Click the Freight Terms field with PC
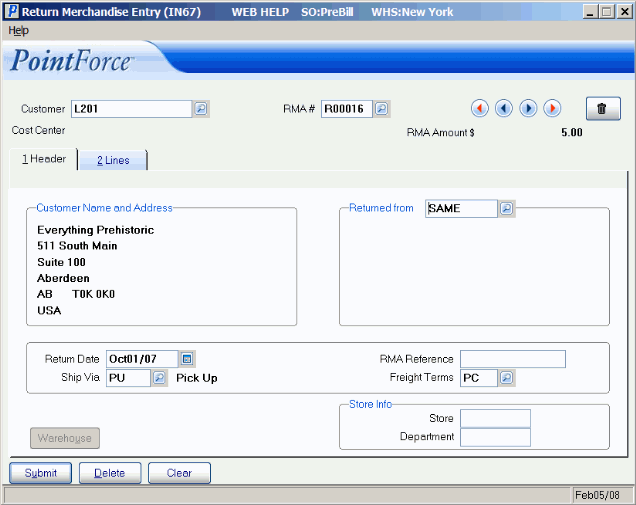The width and height of the screenshot is (636, 505). point(479,378)
